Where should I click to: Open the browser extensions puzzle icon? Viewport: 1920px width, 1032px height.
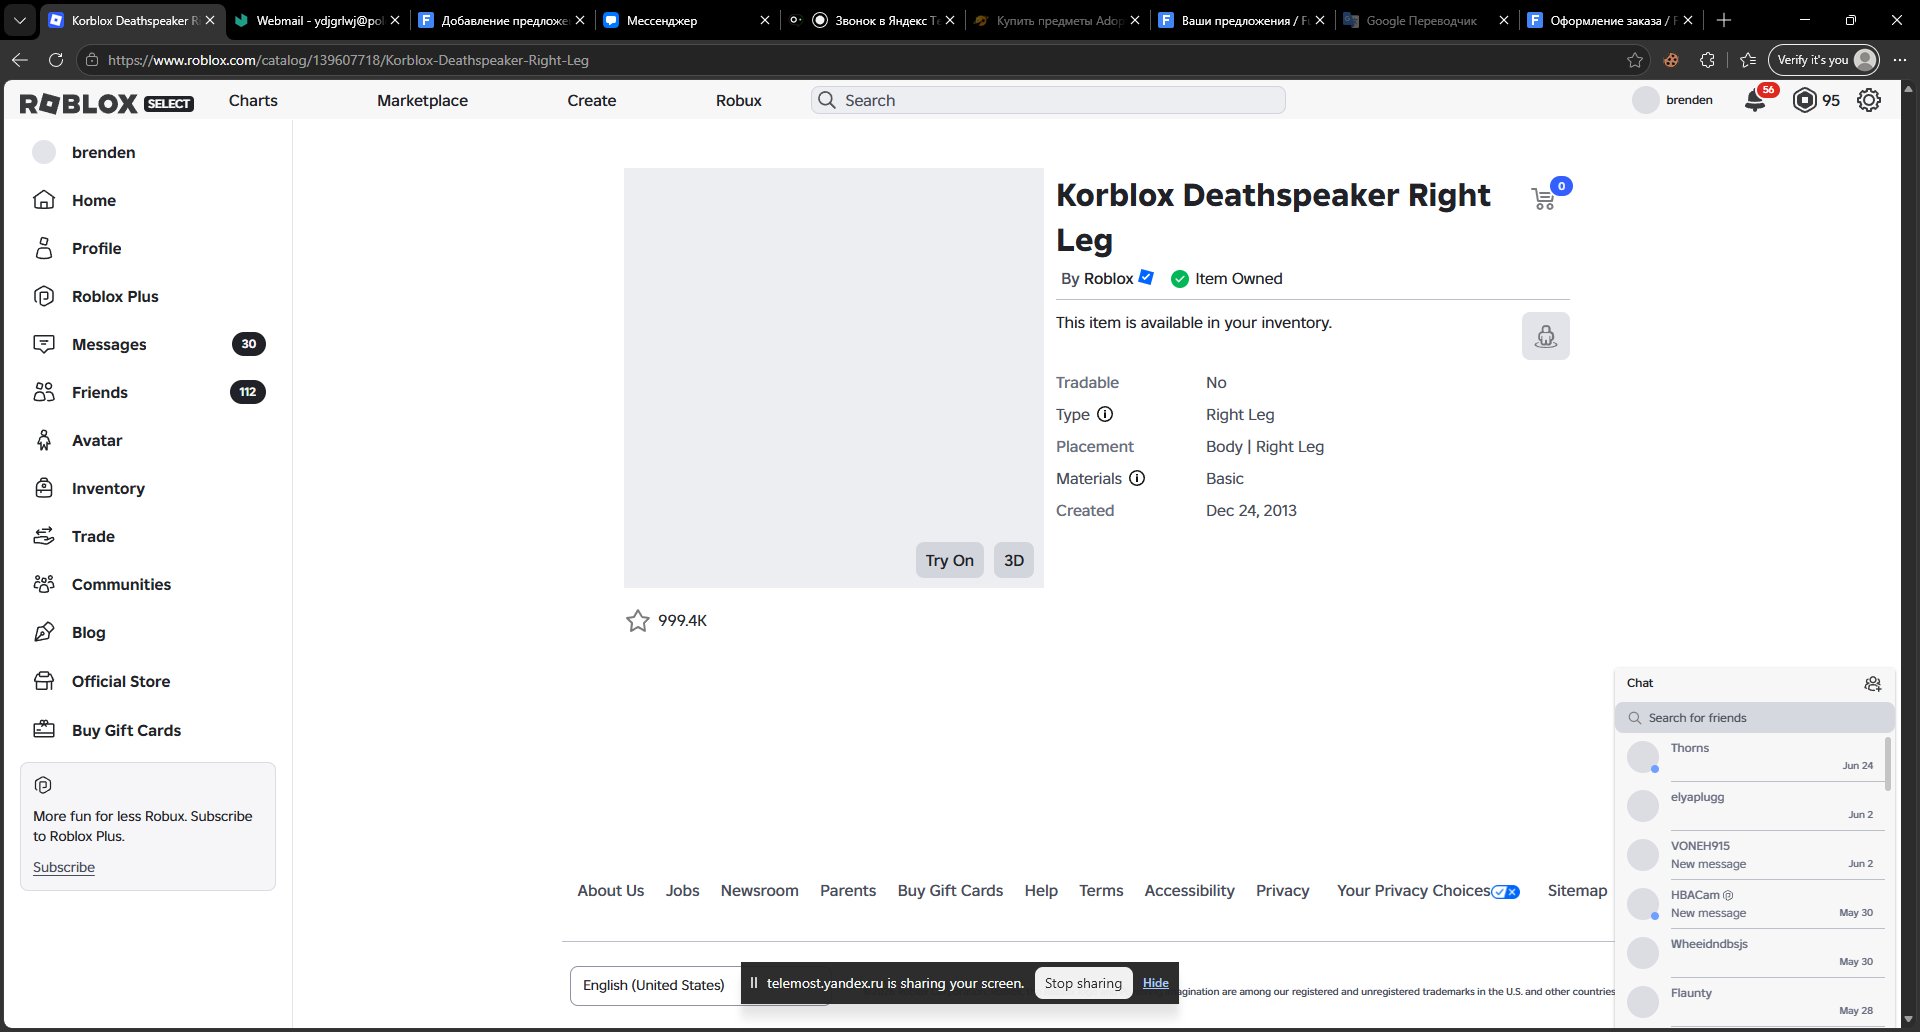(x=1707, y=60)
